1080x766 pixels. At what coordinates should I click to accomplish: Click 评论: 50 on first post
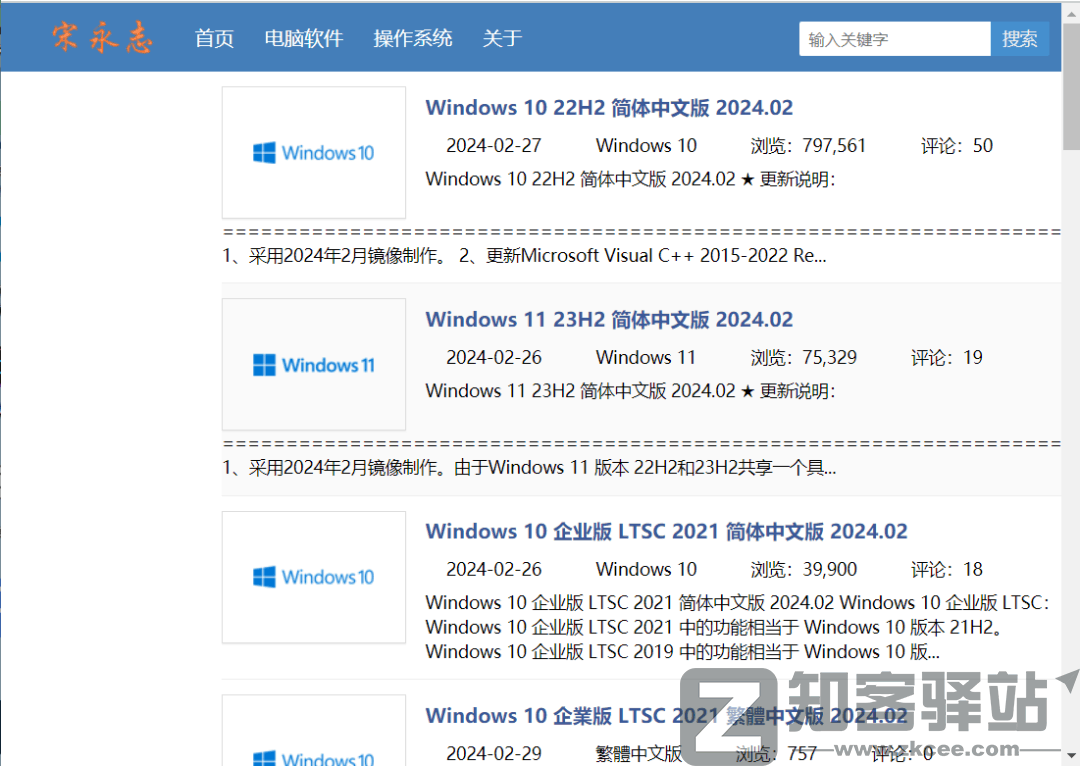956,146
